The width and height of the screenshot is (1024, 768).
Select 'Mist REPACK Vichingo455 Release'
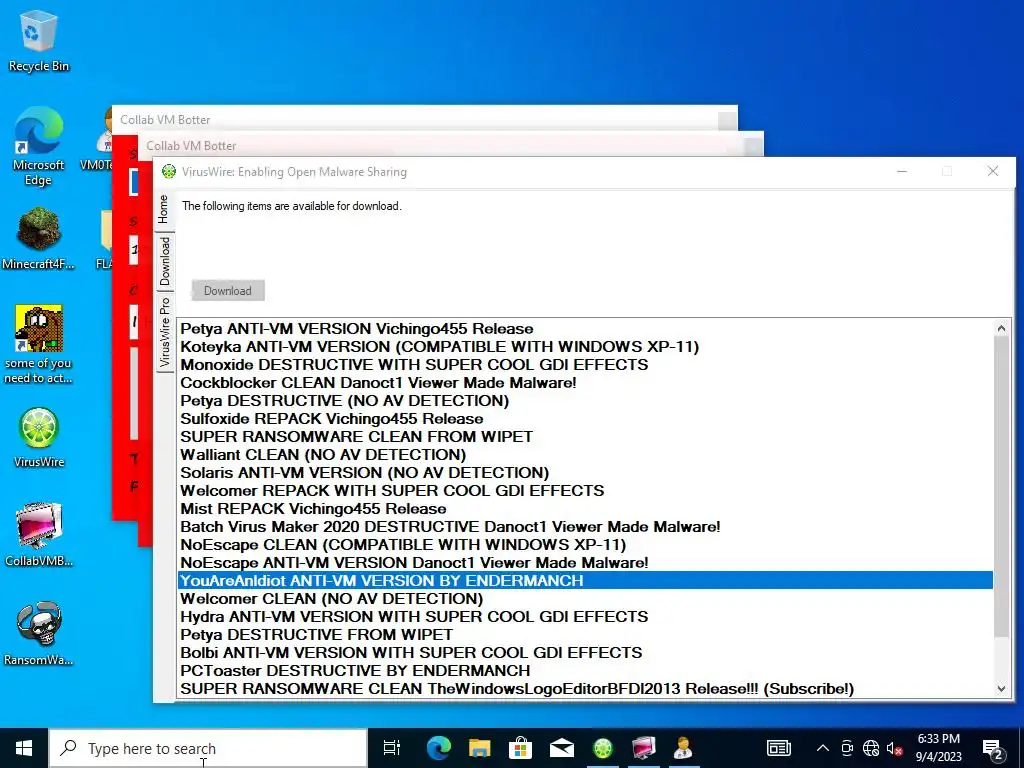pos(585,509)
